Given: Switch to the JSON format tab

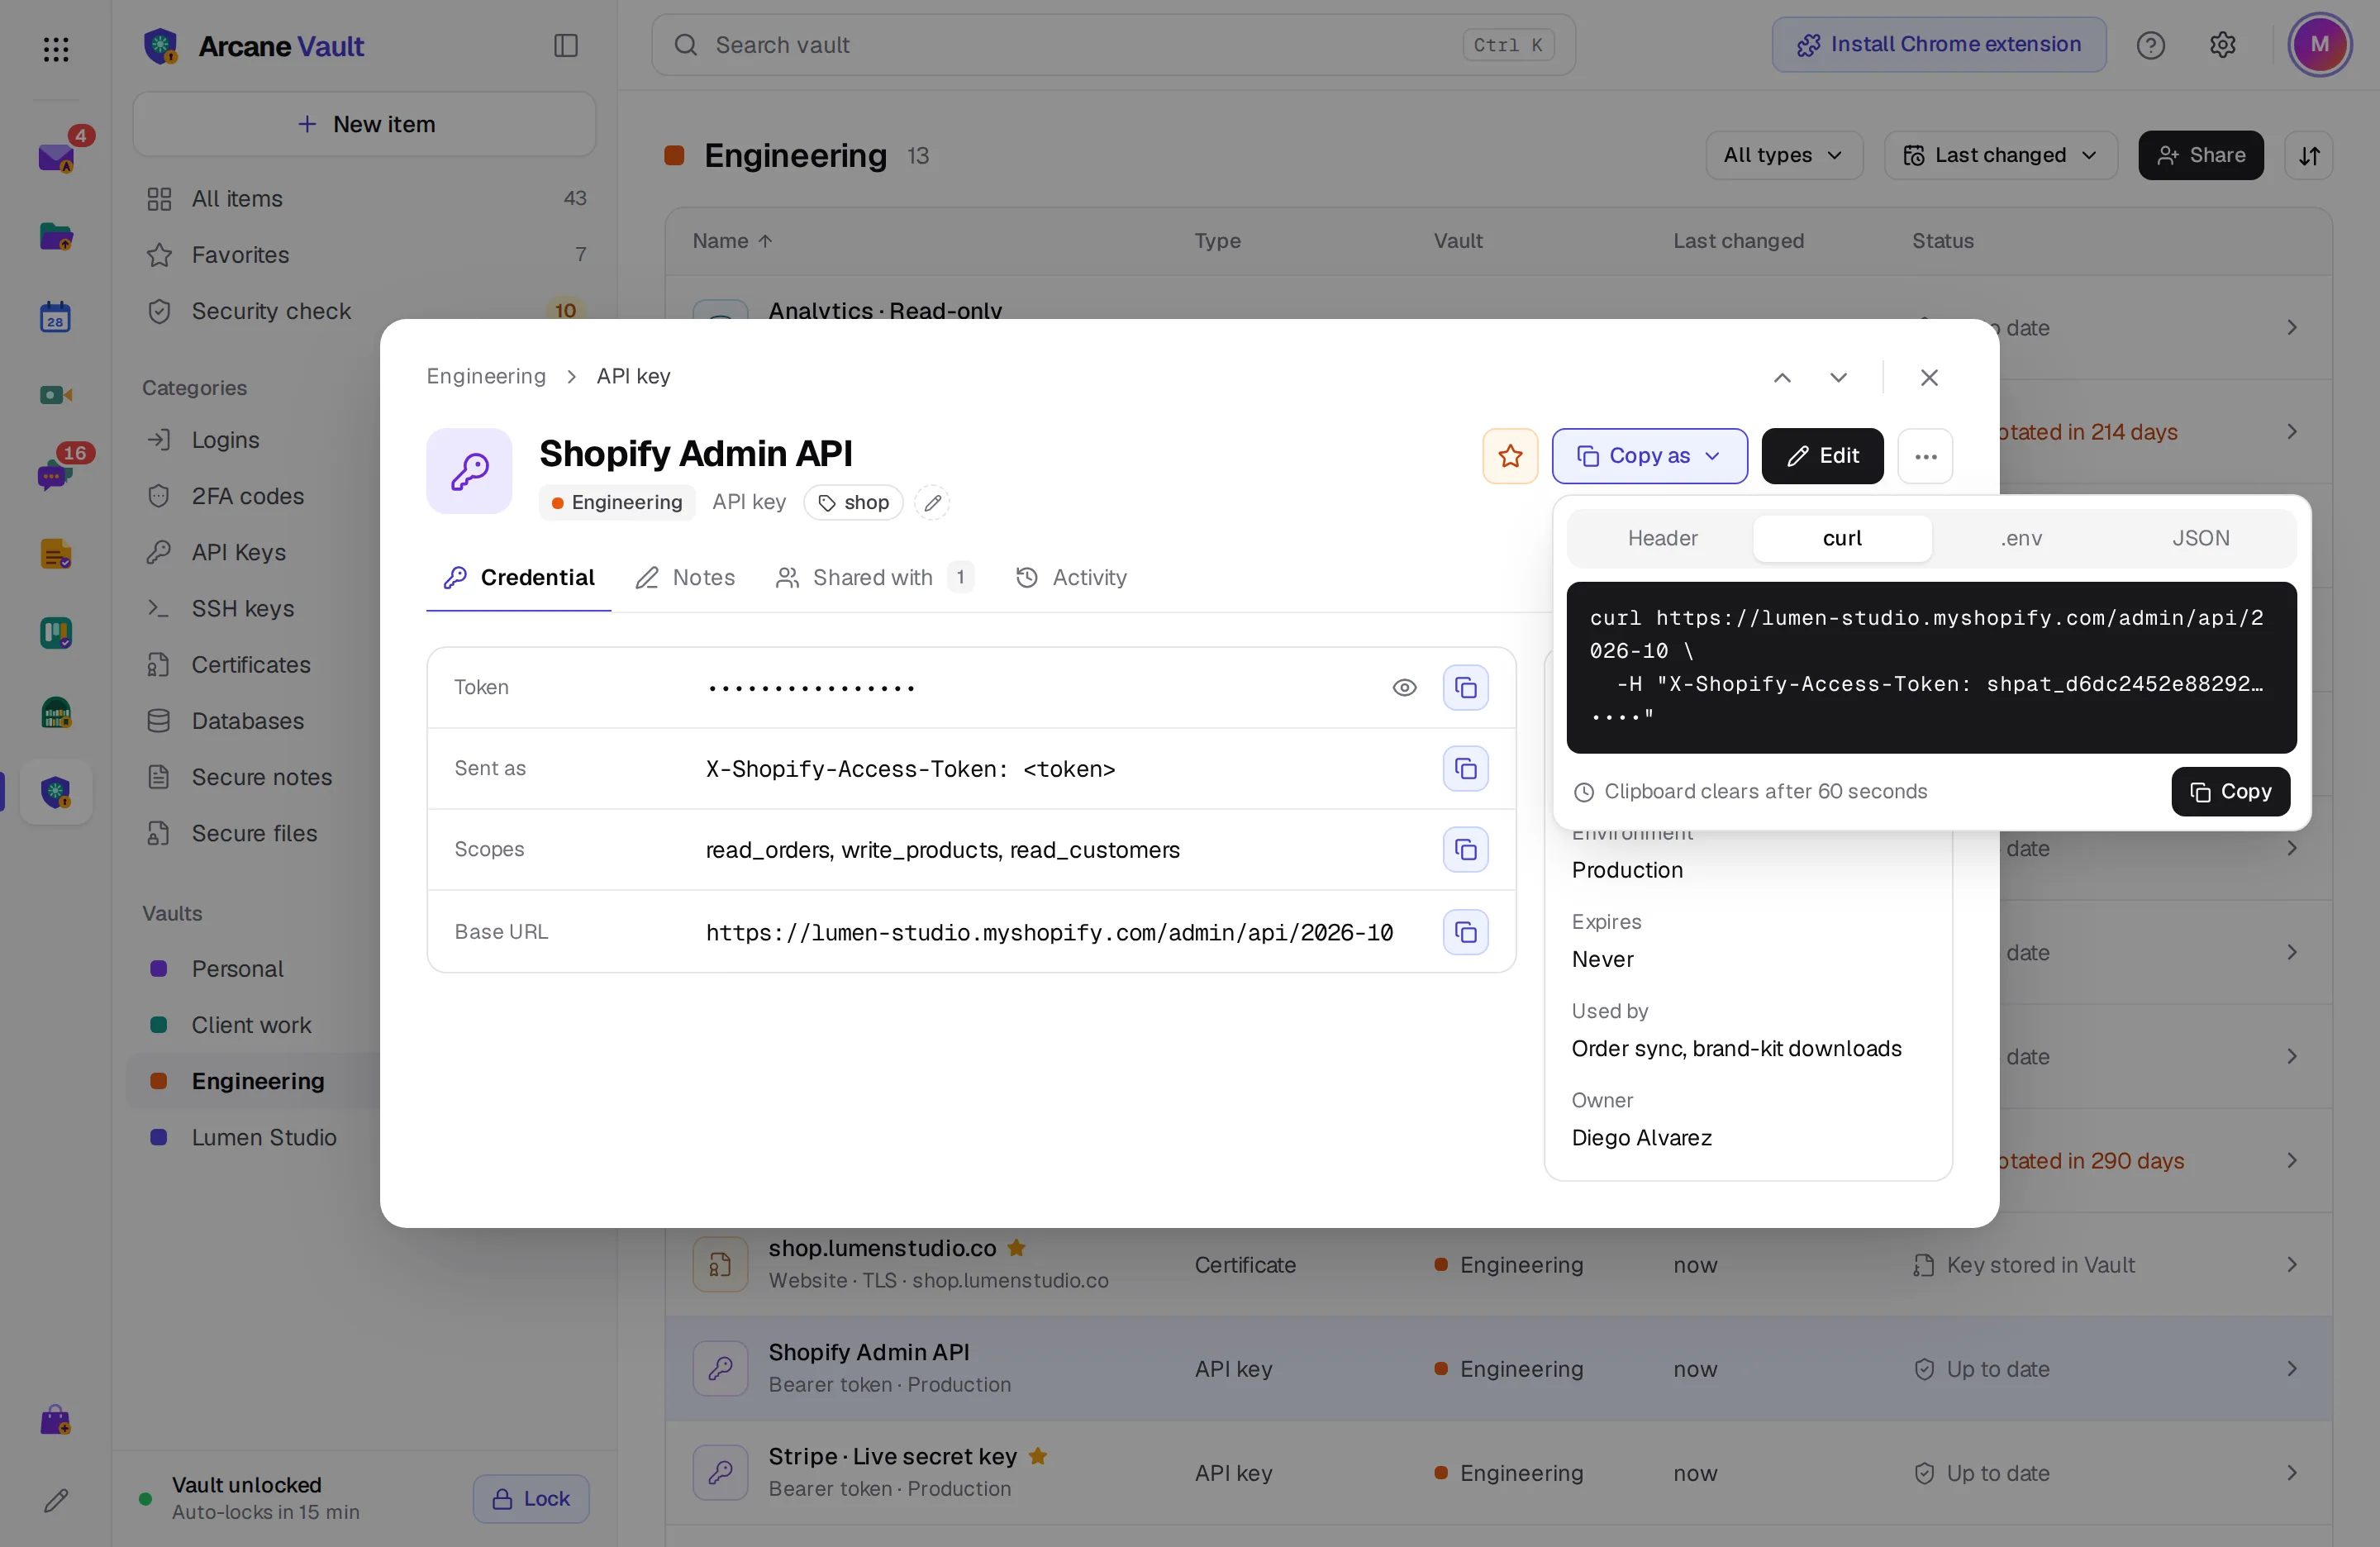Looking at the screenshot, I should tap(2200, 538).
